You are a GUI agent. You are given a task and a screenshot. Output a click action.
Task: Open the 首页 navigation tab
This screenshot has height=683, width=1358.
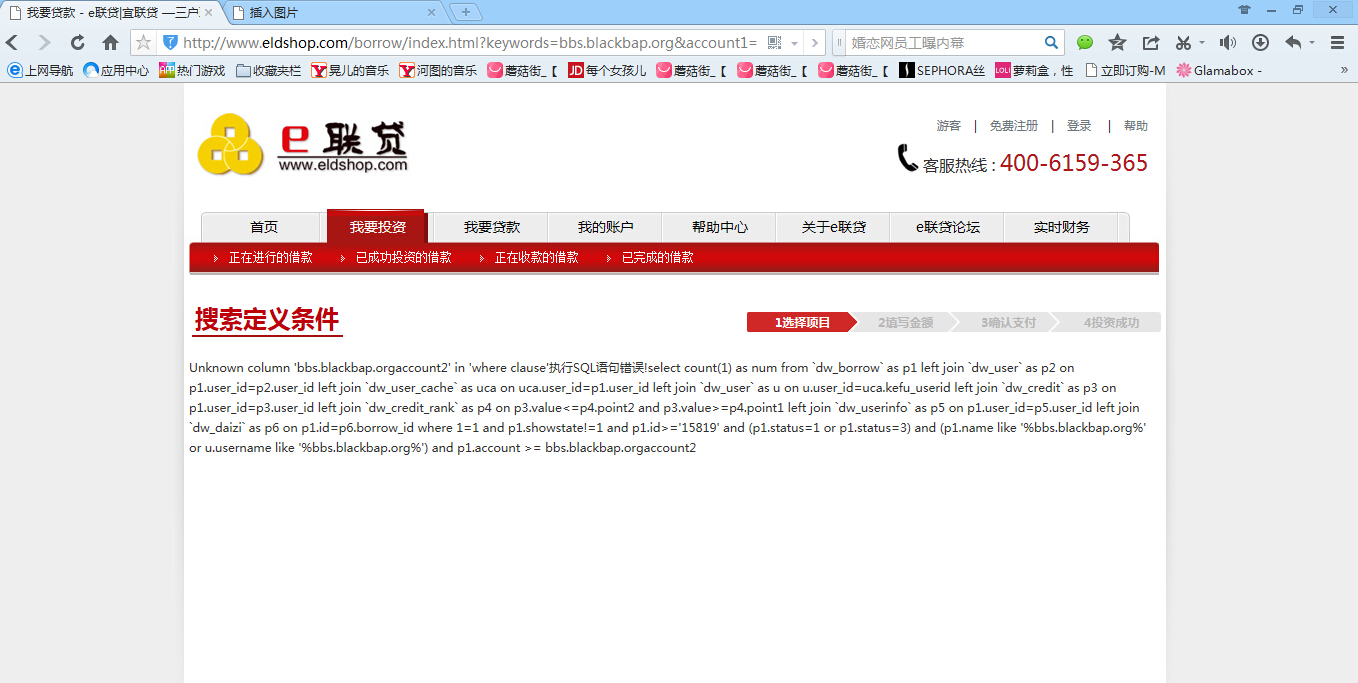pyautogui.click(x=264, y=227)
